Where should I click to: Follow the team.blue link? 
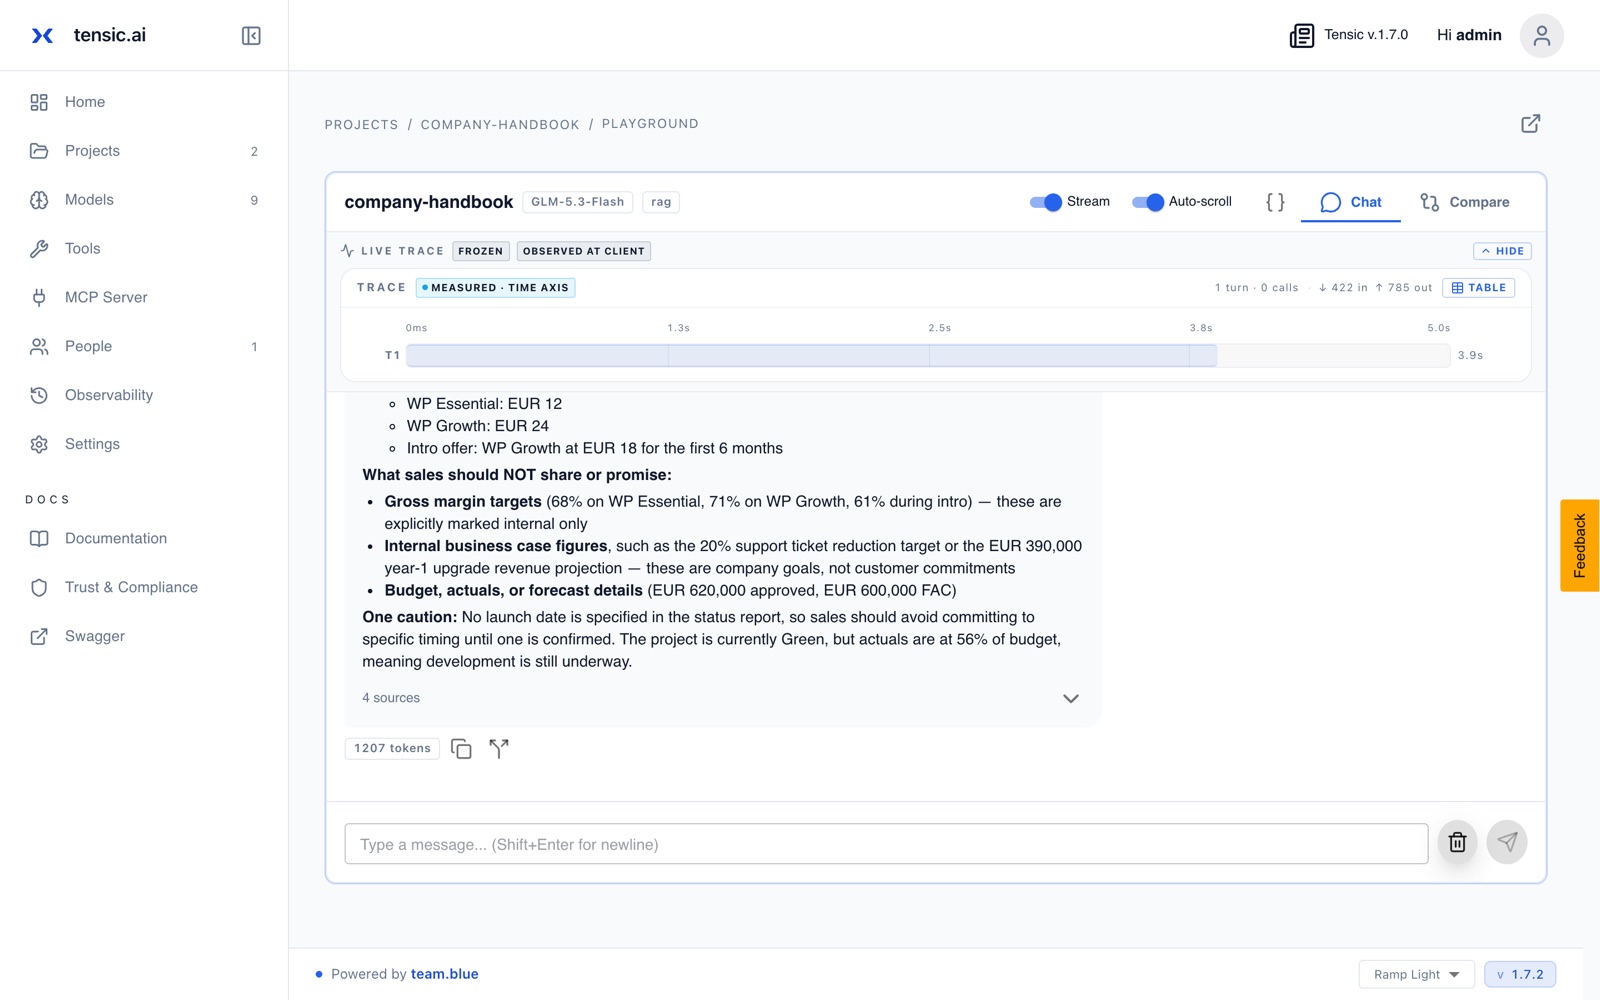click(444, 974)
